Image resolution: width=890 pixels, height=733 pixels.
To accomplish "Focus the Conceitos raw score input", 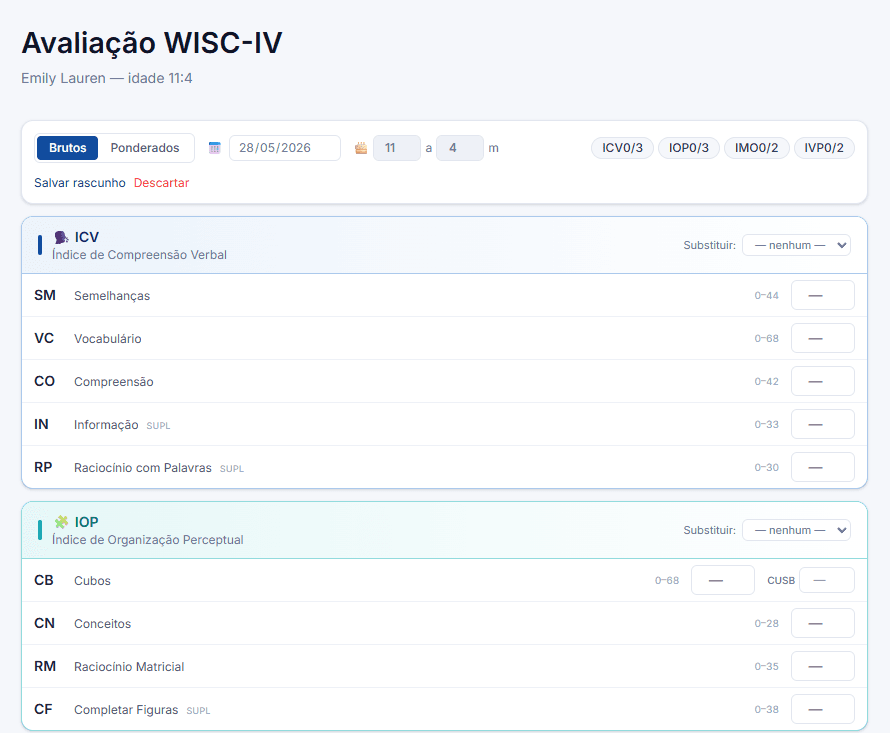I will tap(822, 623).
